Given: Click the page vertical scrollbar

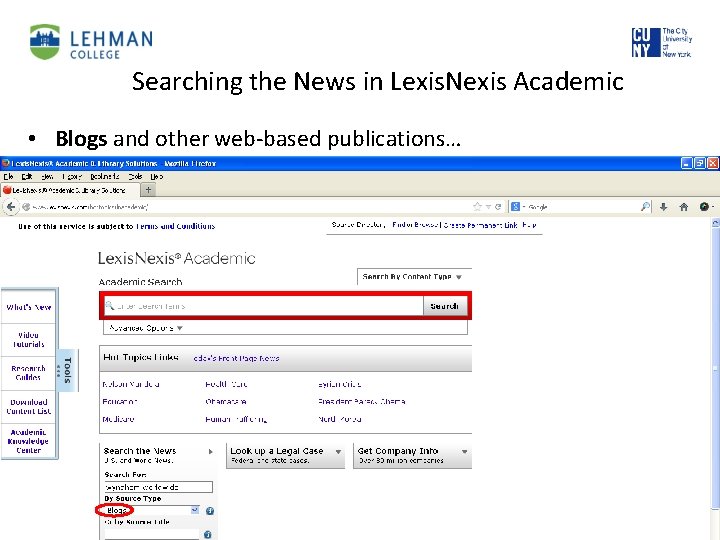Looking at the screenshot, I should click(715, 367).
